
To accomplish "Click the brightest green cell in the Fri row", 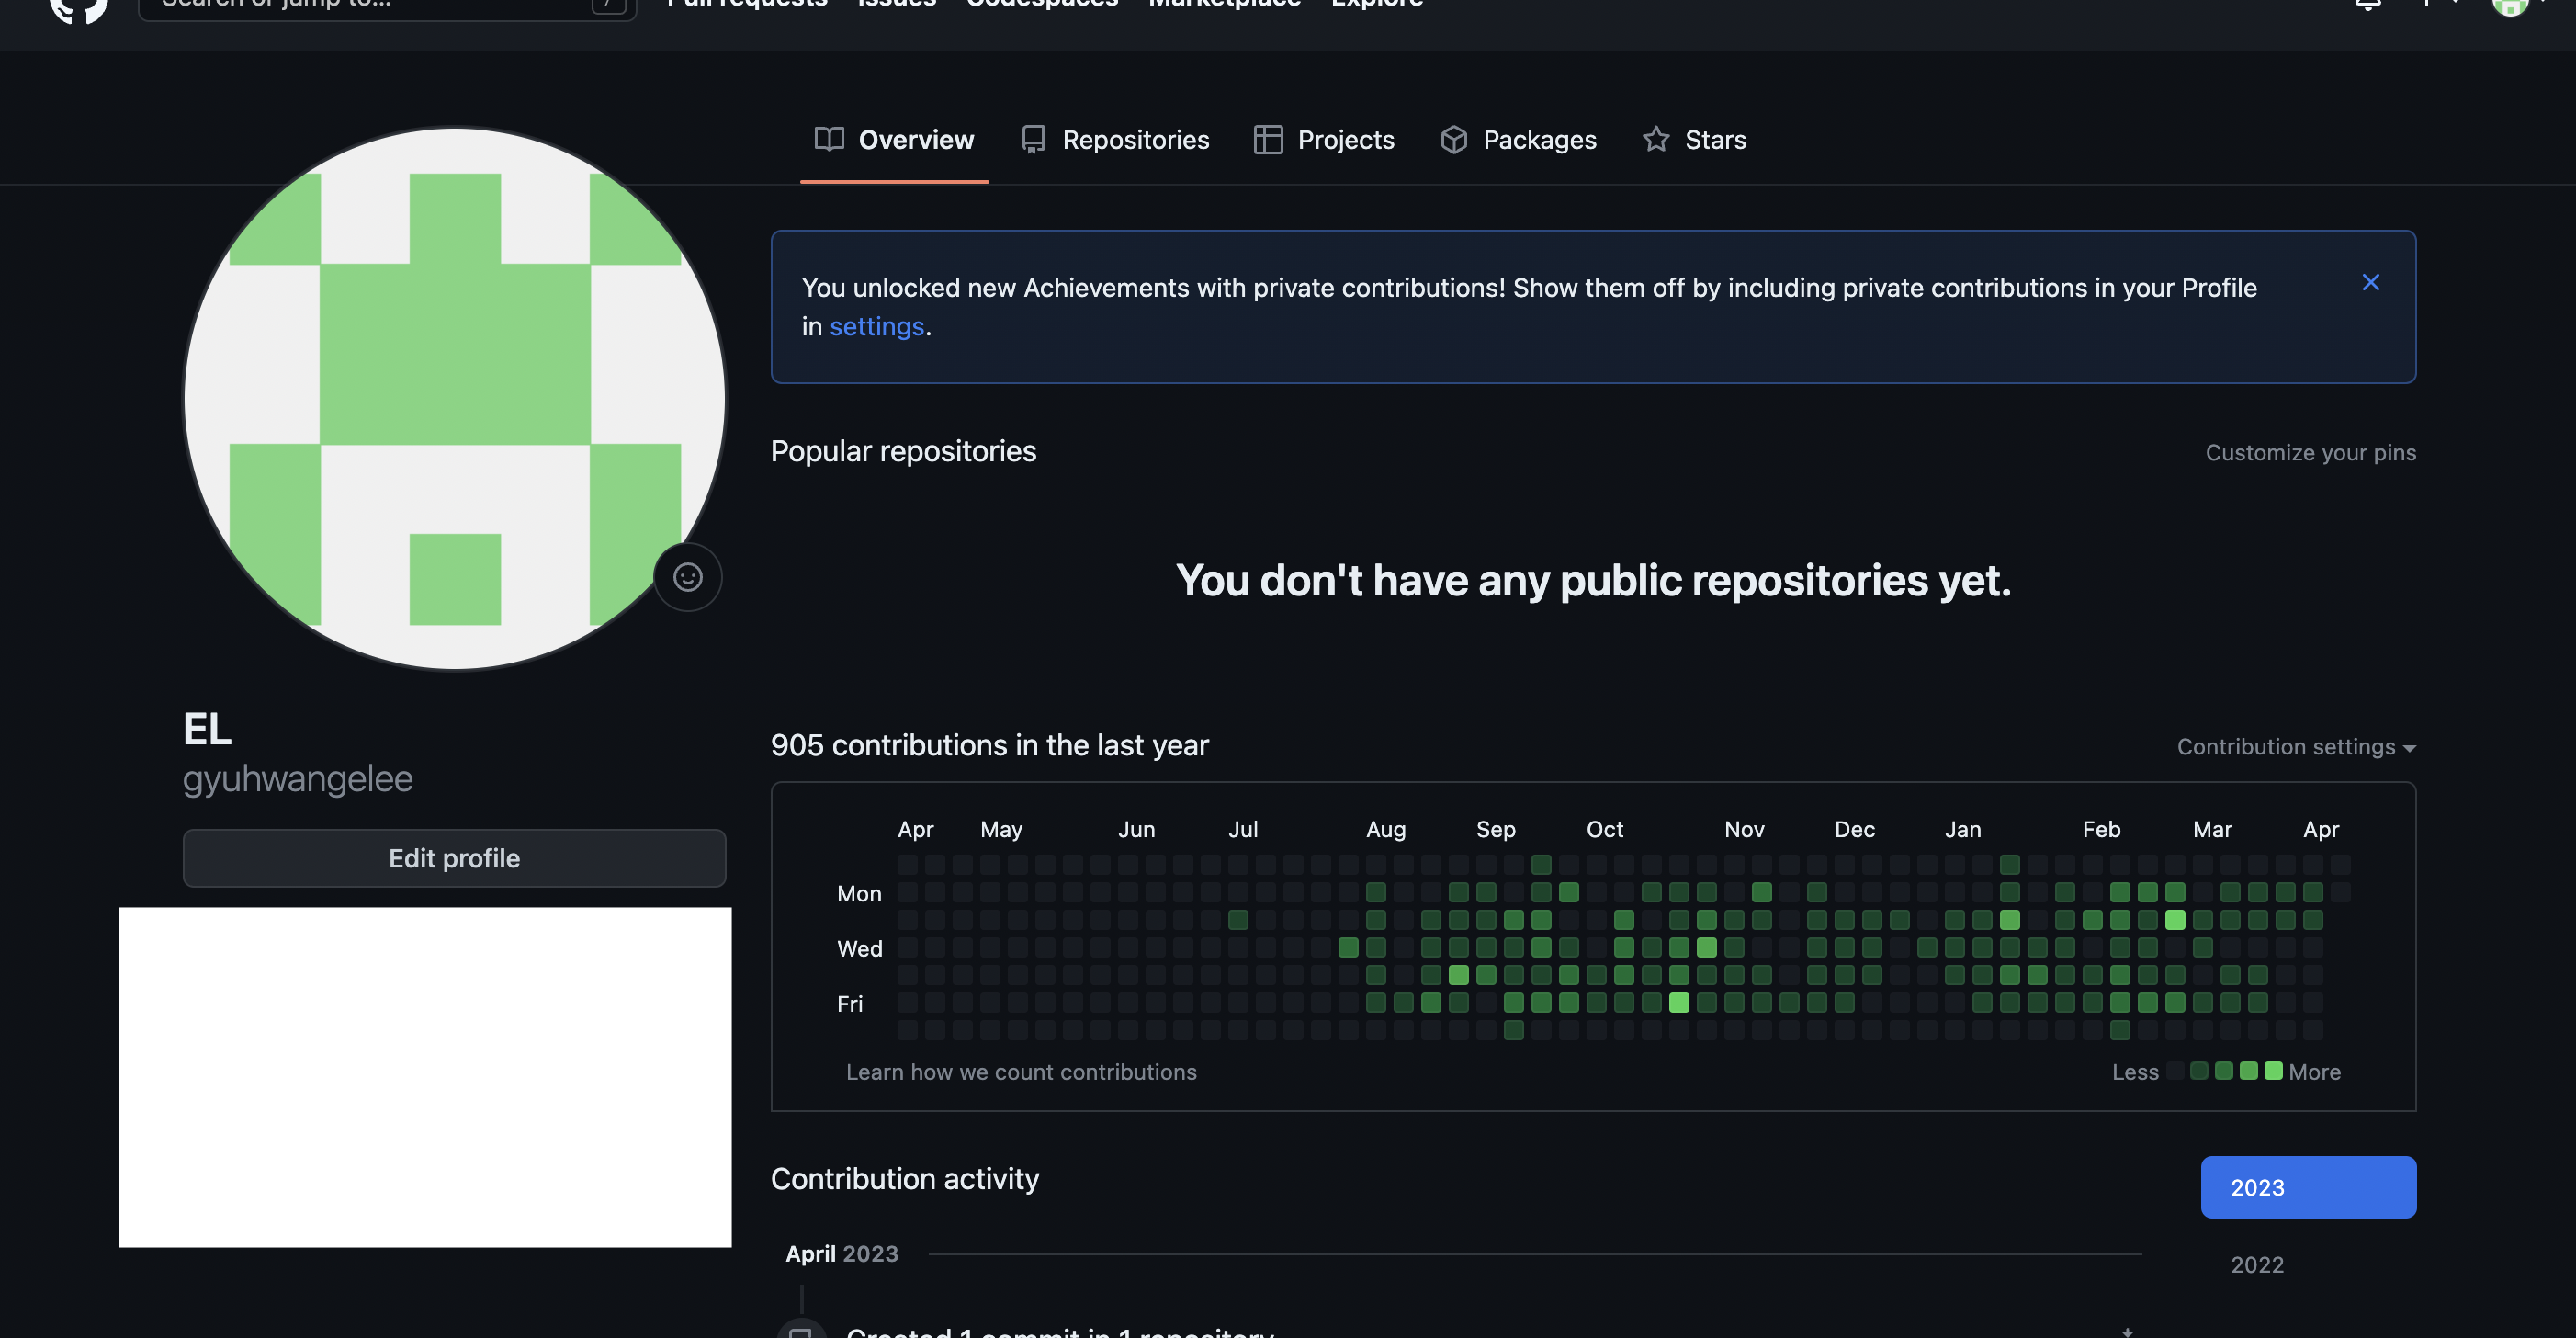I will click(x=1679, y=1003).
